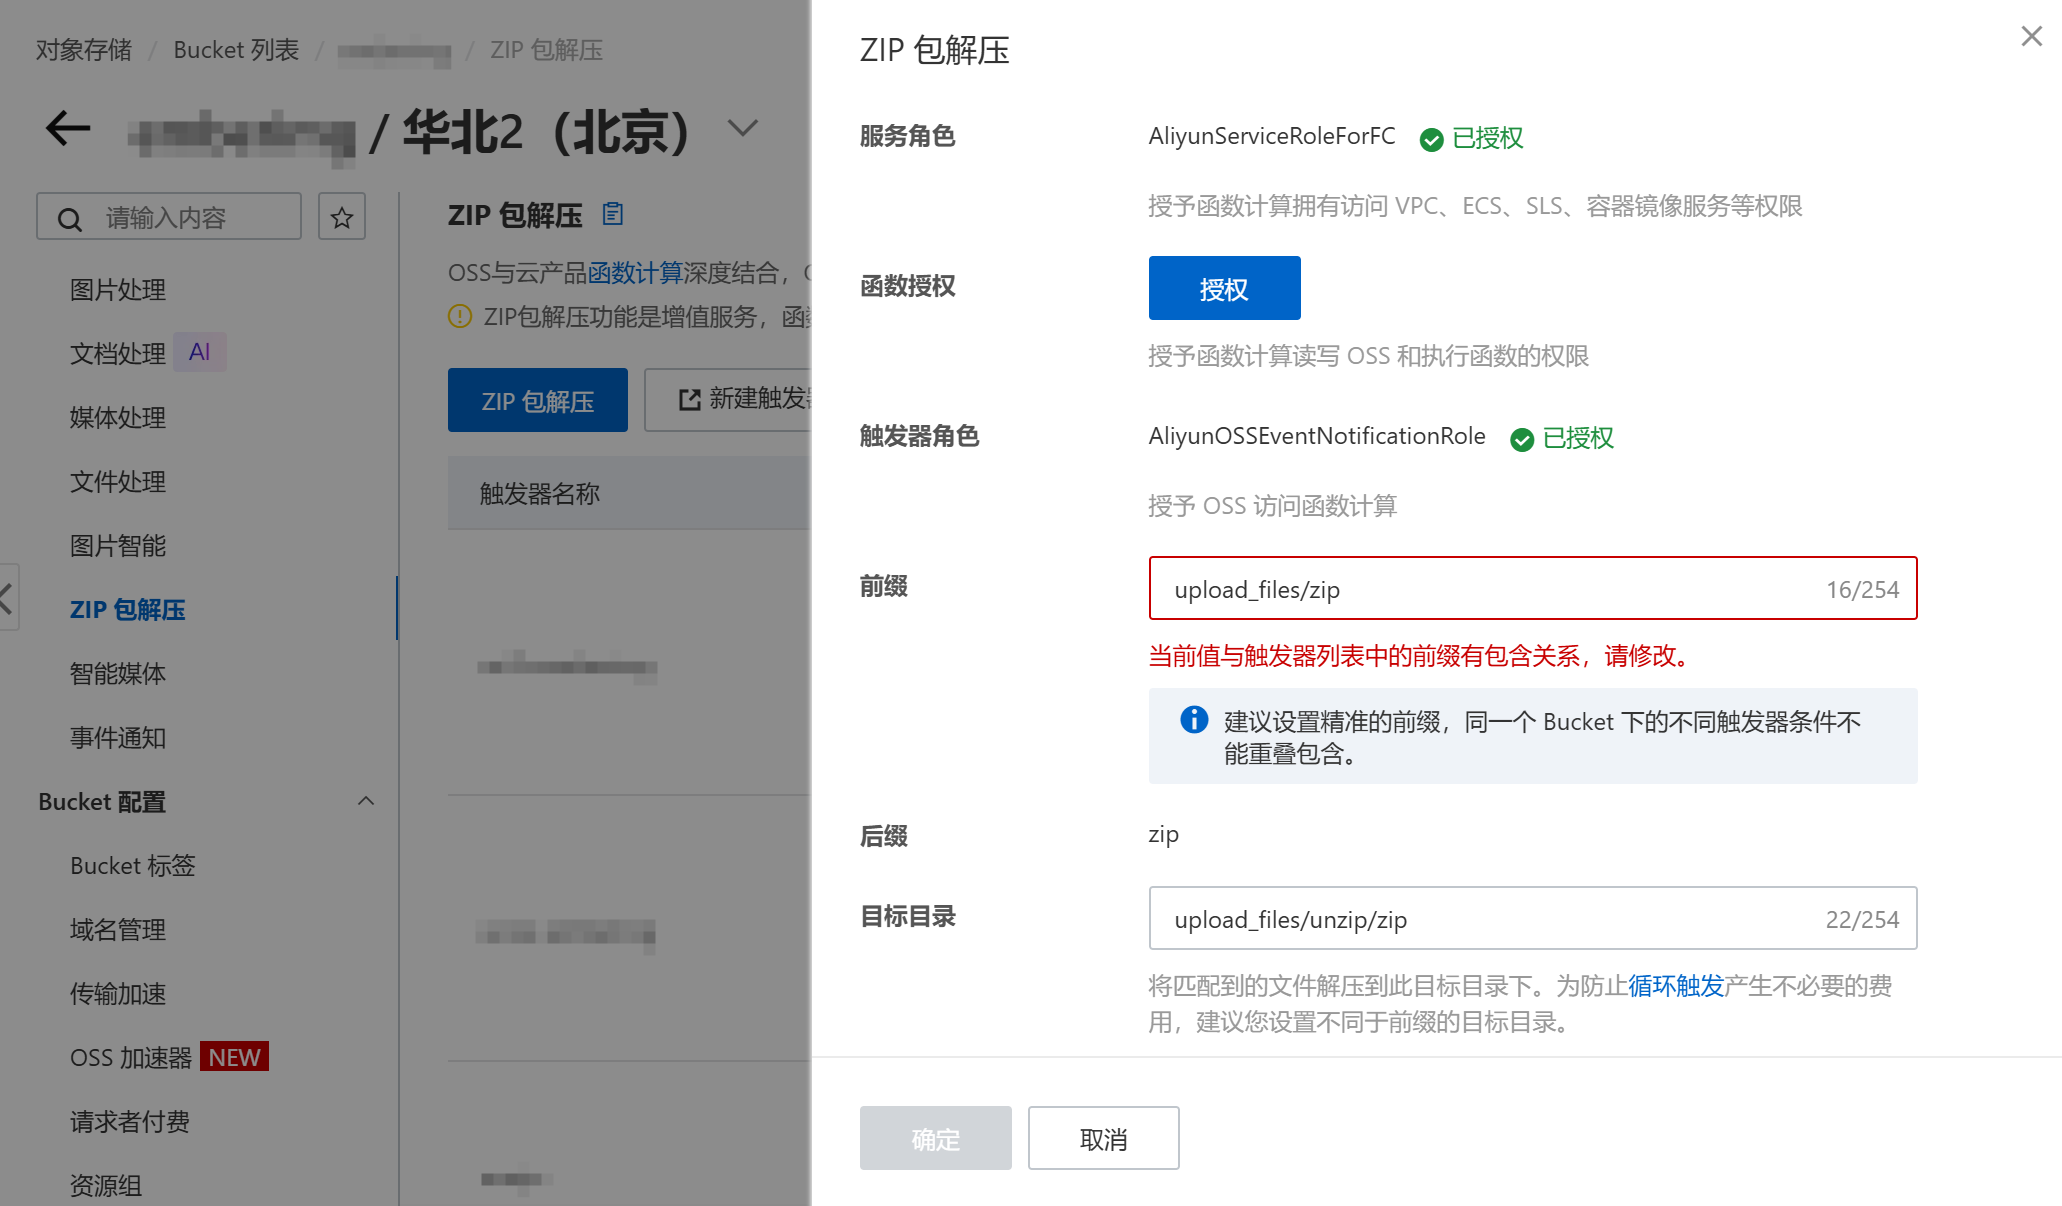
Task: Click the star favorite icon
Action: (342, 217)
